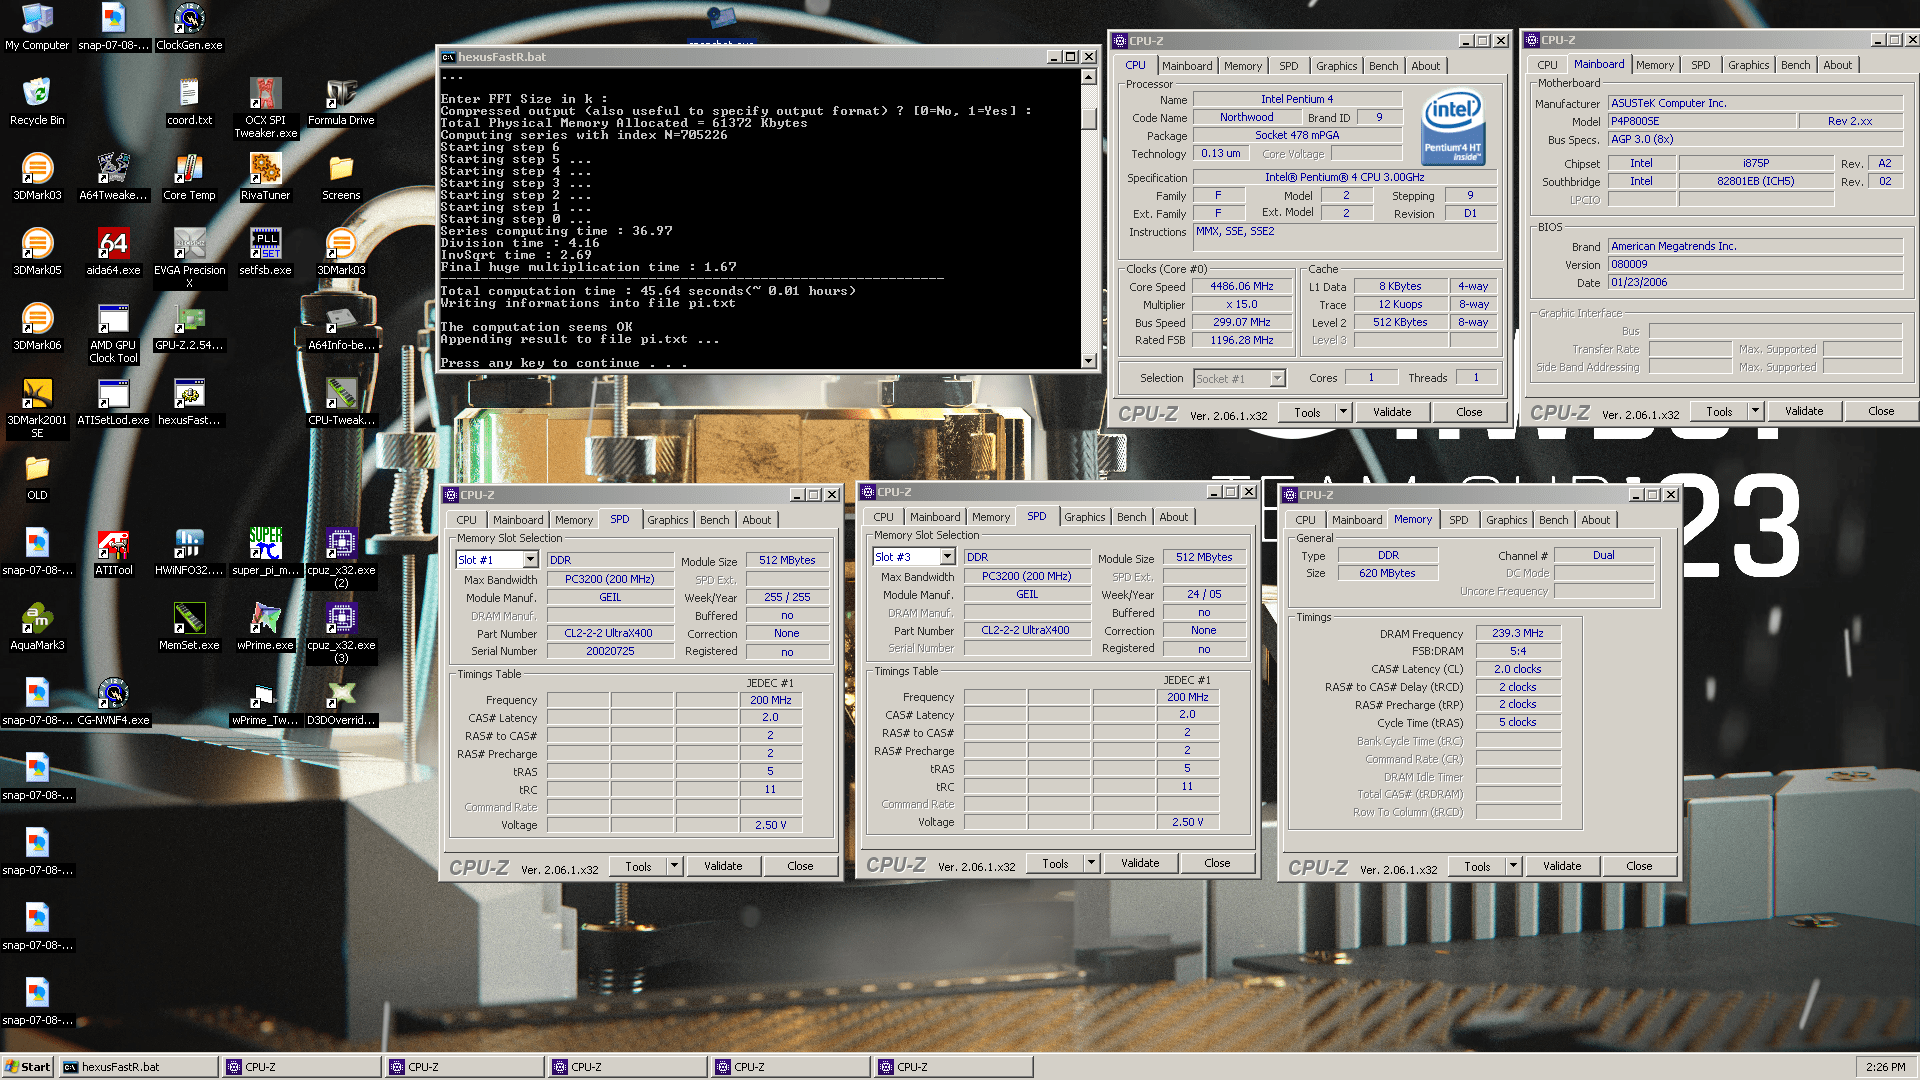The height and width of the screenshot is (1080, 1920).
Task: Open CG-NVNF4.exe desktop icon
Action: [113, 701]
